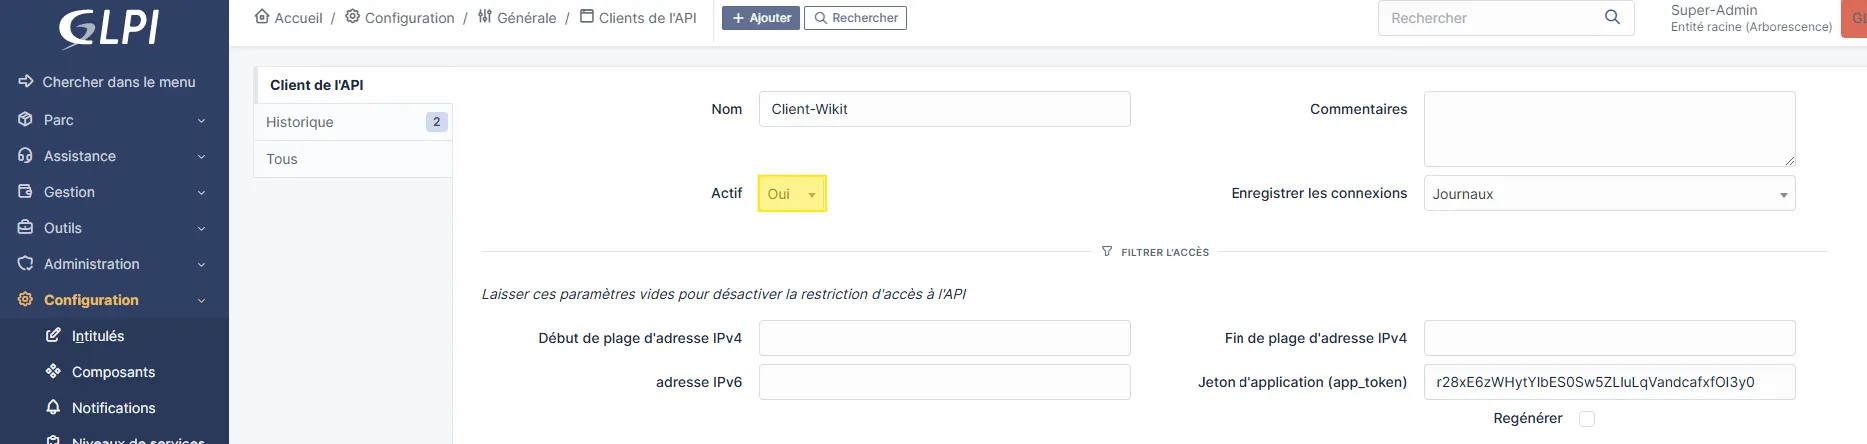Click the Accueil home icon in breadcrumb

click(262, 17)
